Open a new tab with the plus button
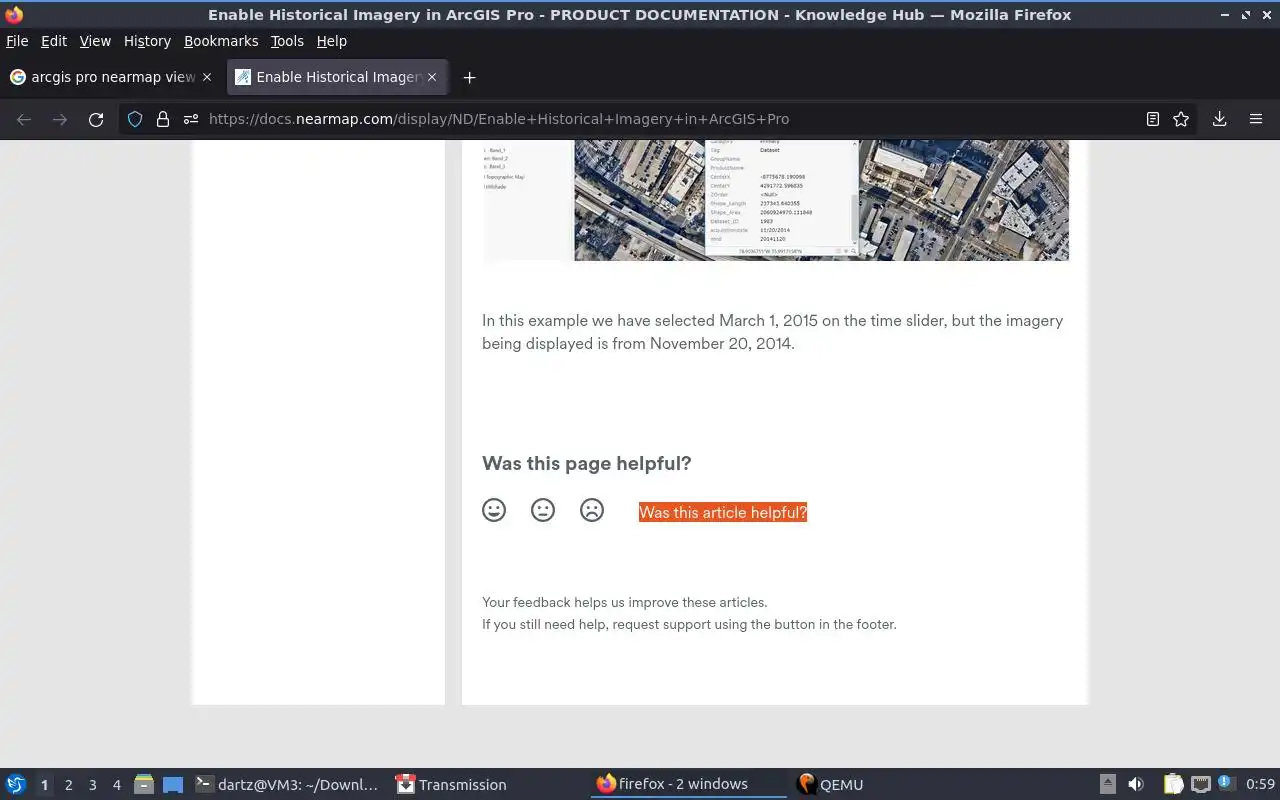 [x=469, y=77]
